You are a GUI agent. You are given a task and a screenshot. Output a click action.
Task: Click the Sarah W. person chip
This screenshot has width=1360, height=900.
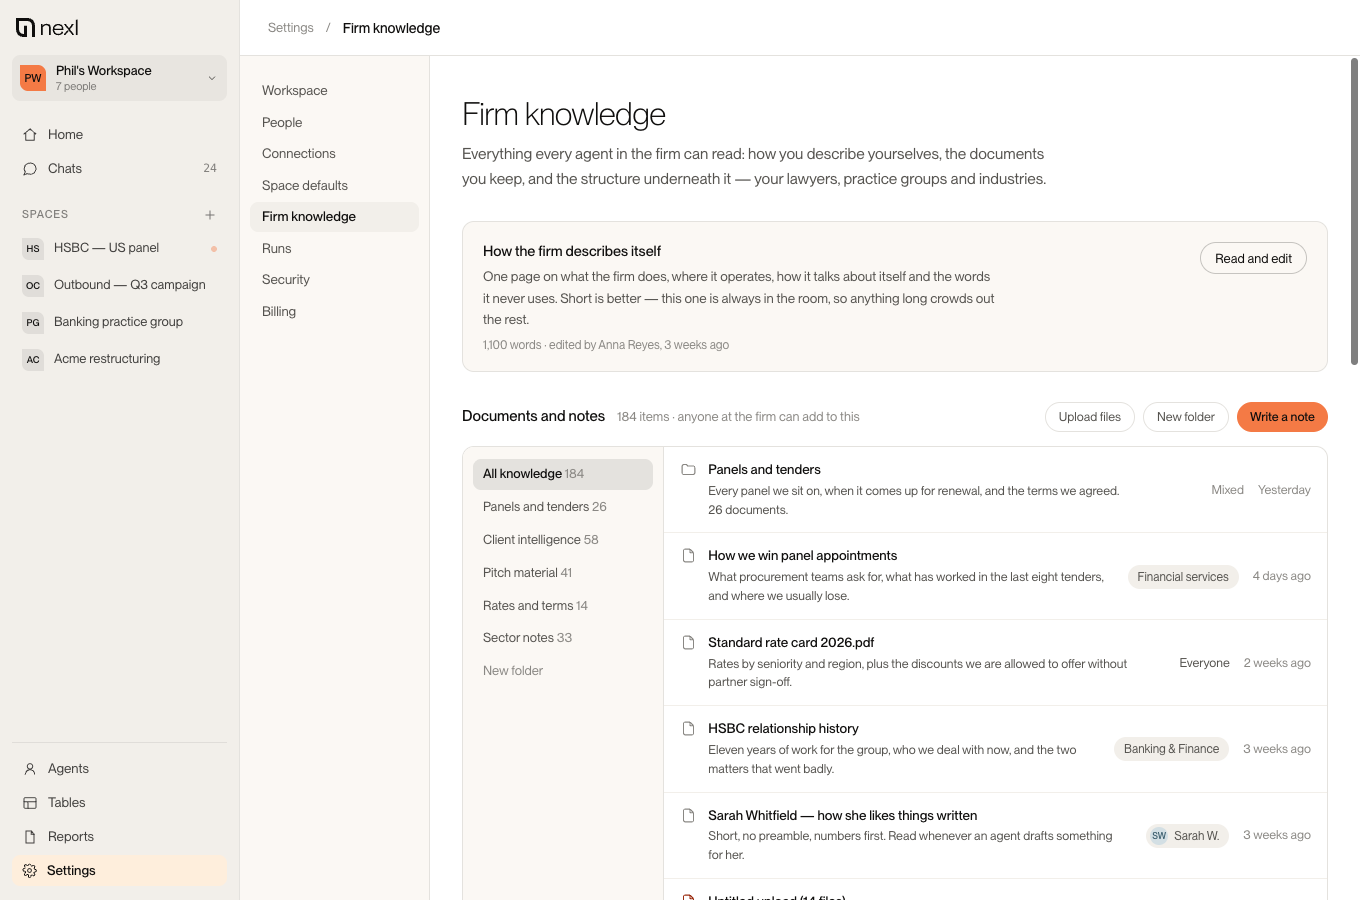[1187, 836]
